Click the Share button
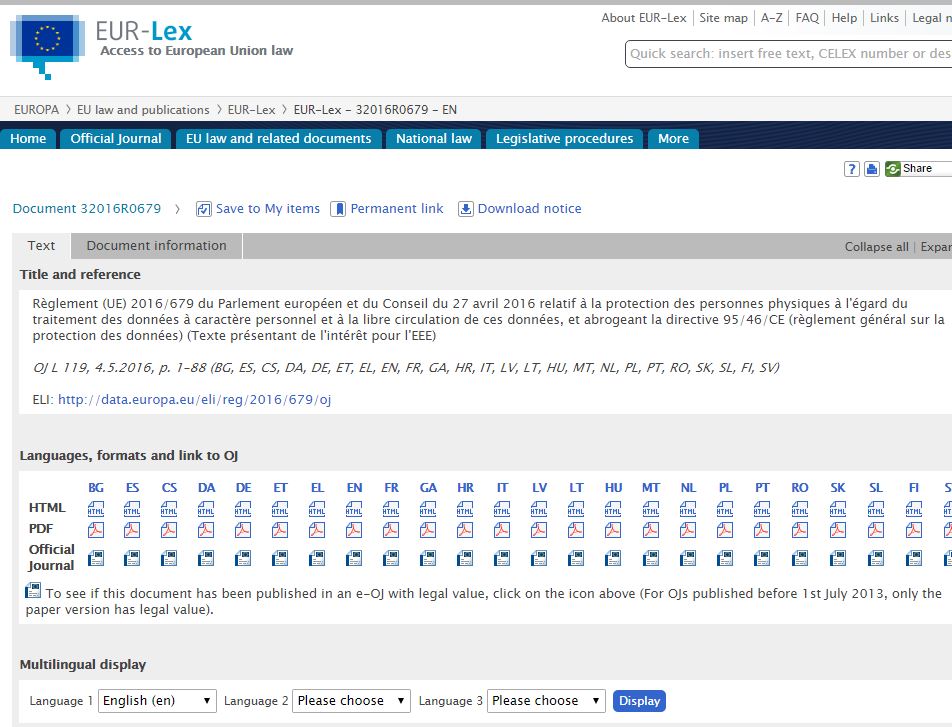The image size is (952, 727). 917,169
